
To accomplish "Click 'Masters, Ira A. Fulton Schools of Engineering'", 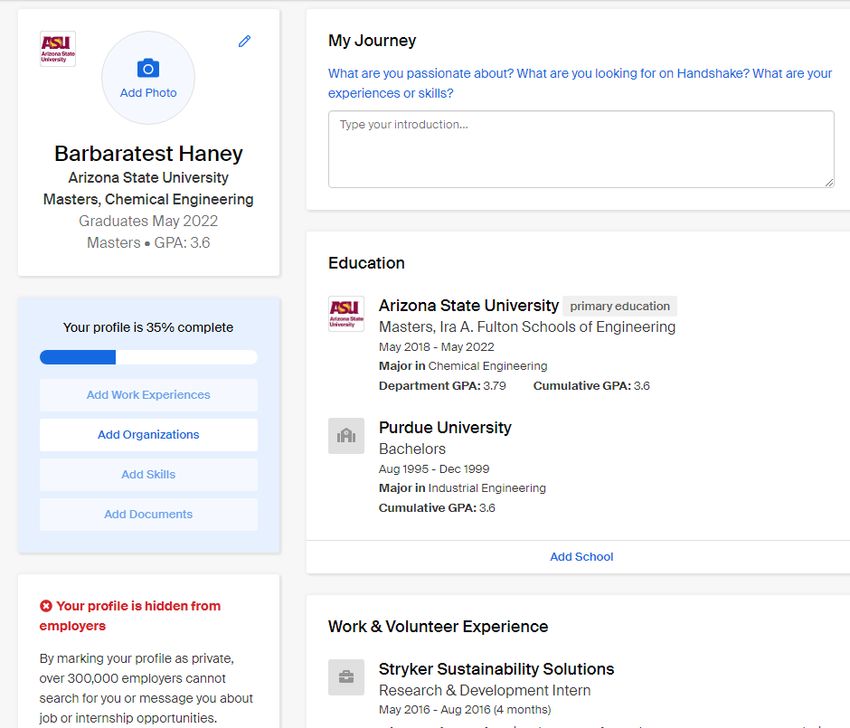I will point(527,327).
